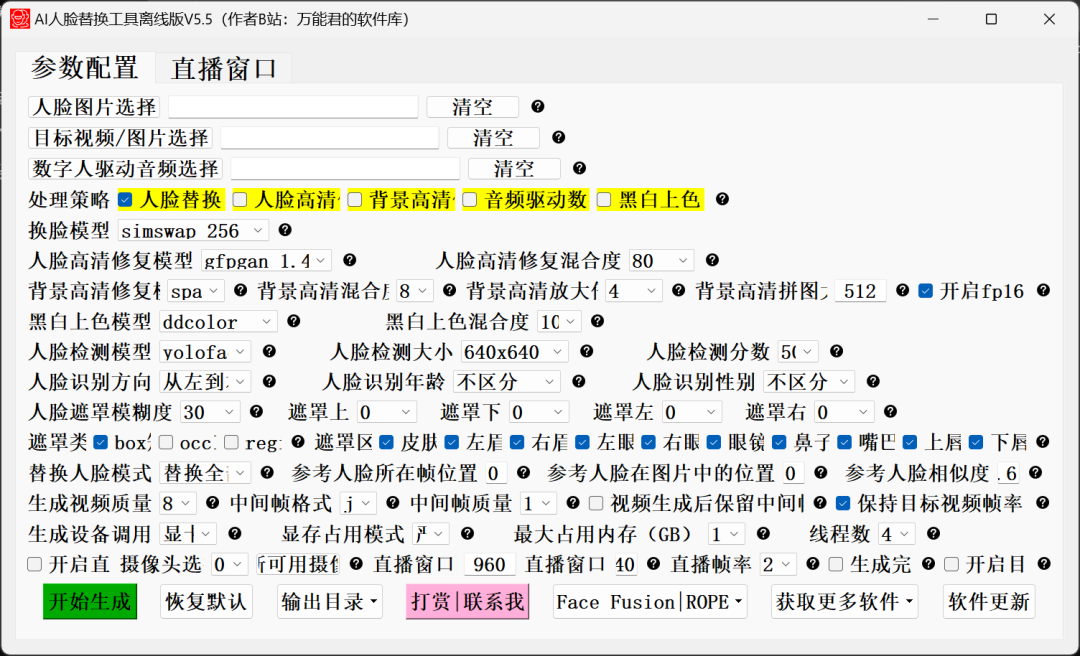Image resolution: width=1080 pixels, height=656 pixels.
Task: Open the 640x640 detection size dropdown
Action: [x=515, y=351]
